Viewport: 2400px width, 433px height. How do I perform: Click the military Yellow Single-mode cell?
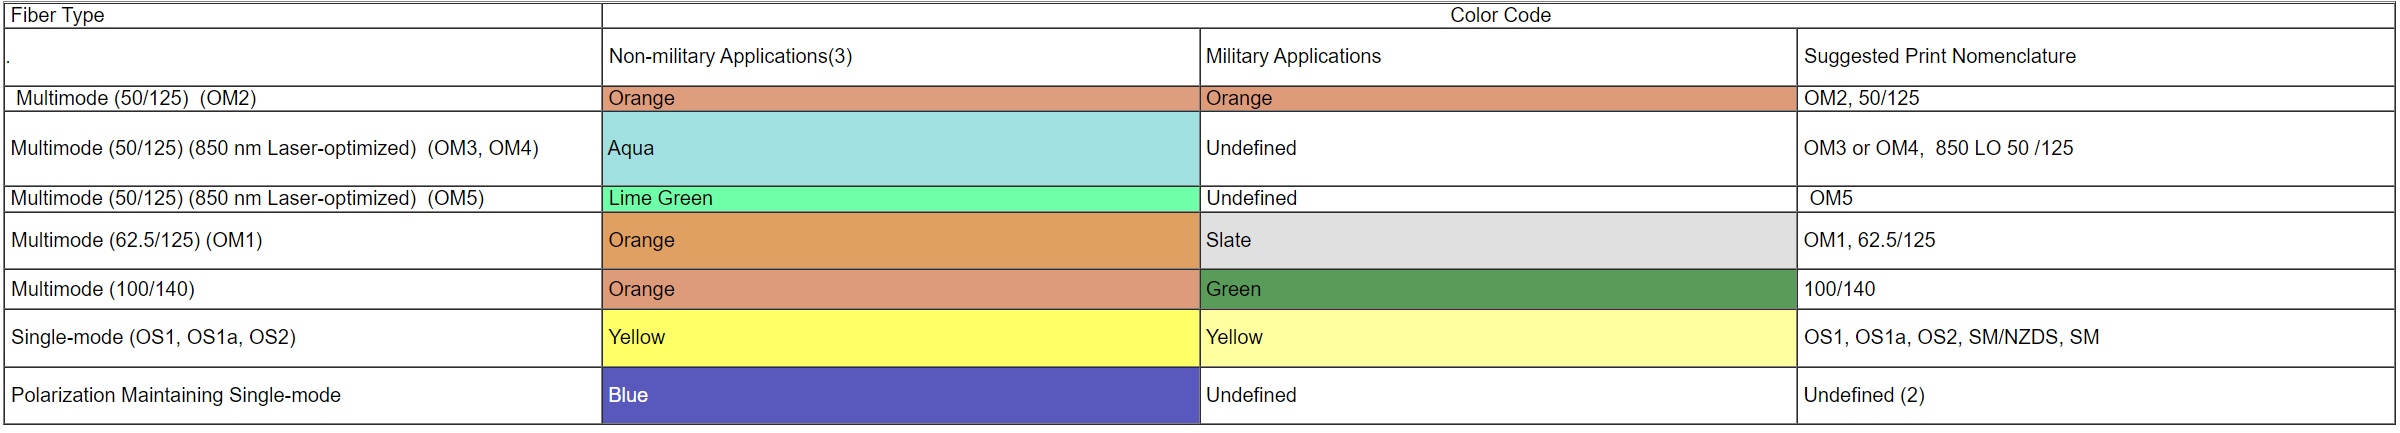pos(1498,337)
